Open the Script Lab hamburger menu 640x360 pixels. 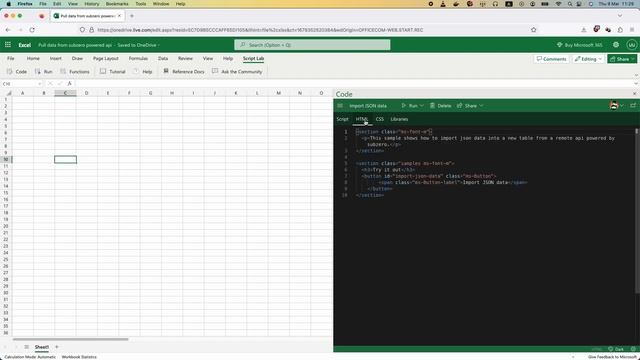coord(340,106)
